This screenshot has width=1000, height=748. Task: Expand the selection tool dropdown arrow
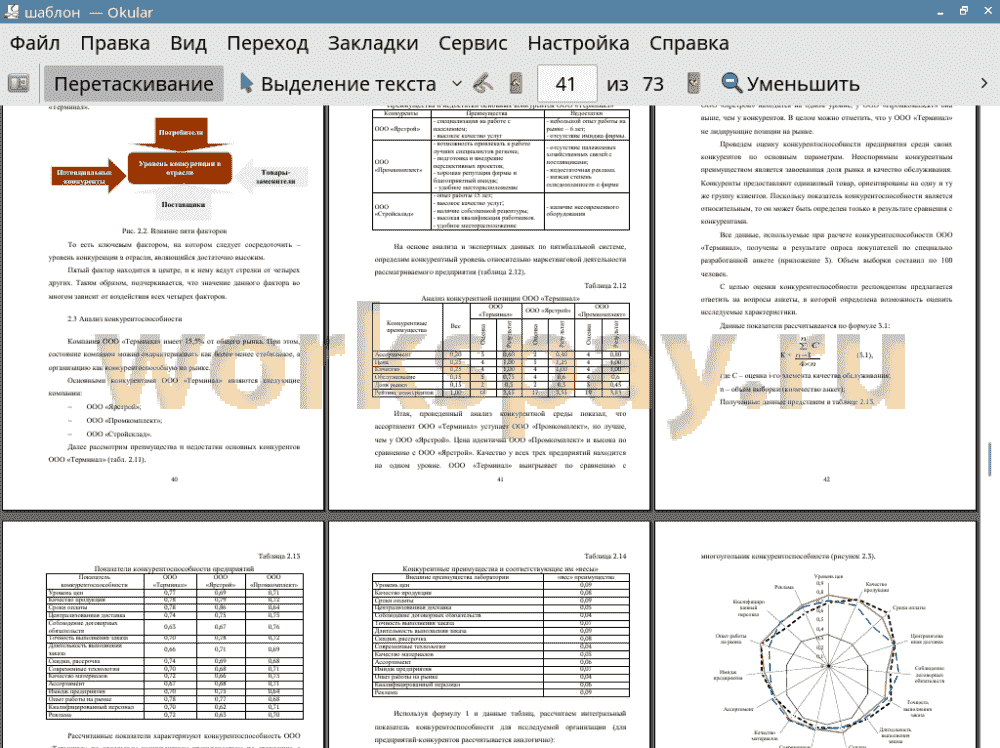(457, 84)
